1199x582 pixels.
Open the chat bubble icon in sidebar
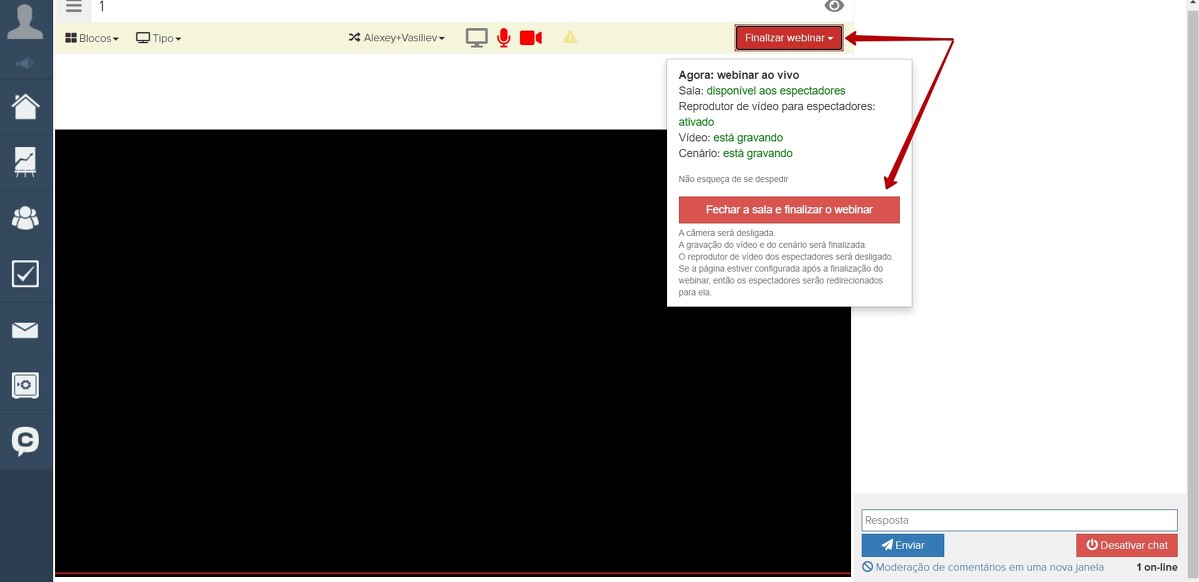point(25,441)
